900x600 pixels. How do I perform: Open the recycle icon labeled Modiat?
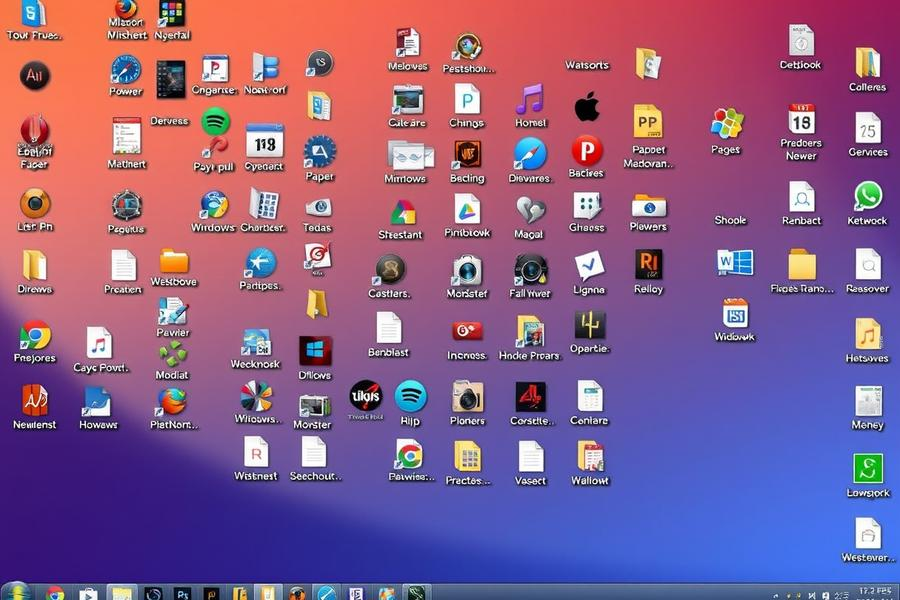(x=173, y=354)
